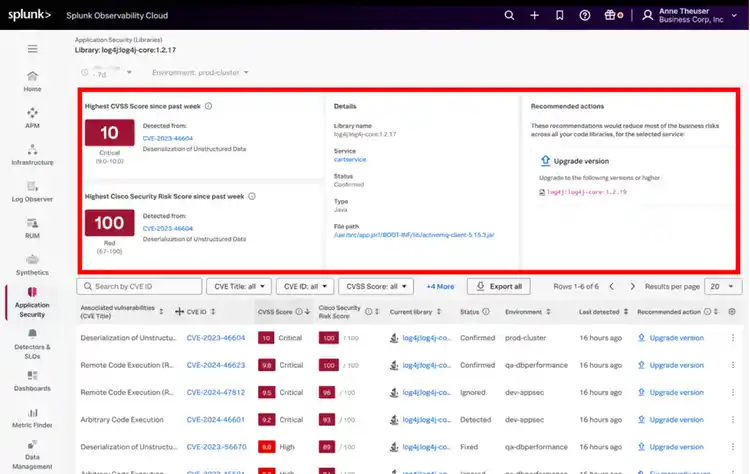The height and width of the screenshot is (474, 750).
Task: Select Log Observer in the side menu
Action: pos(33,191)
